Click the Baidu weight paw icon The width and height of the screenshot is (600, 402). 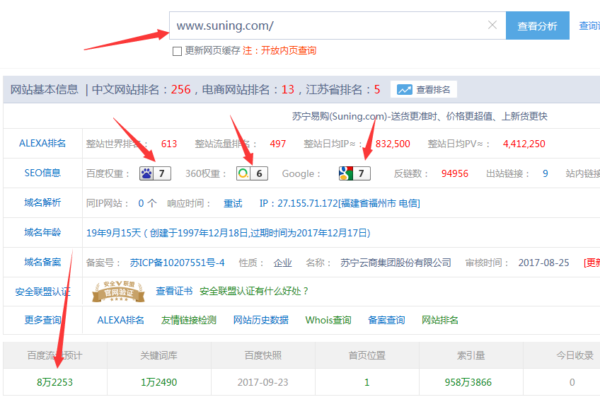pyautogui.click(x=146, y=173)
